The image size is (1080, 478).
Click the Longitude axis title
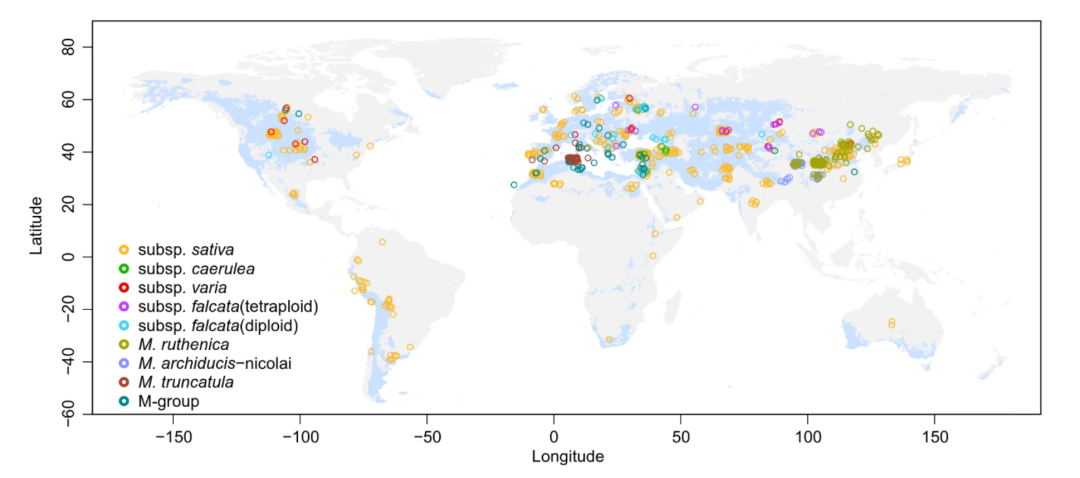[x=568, y=457]
